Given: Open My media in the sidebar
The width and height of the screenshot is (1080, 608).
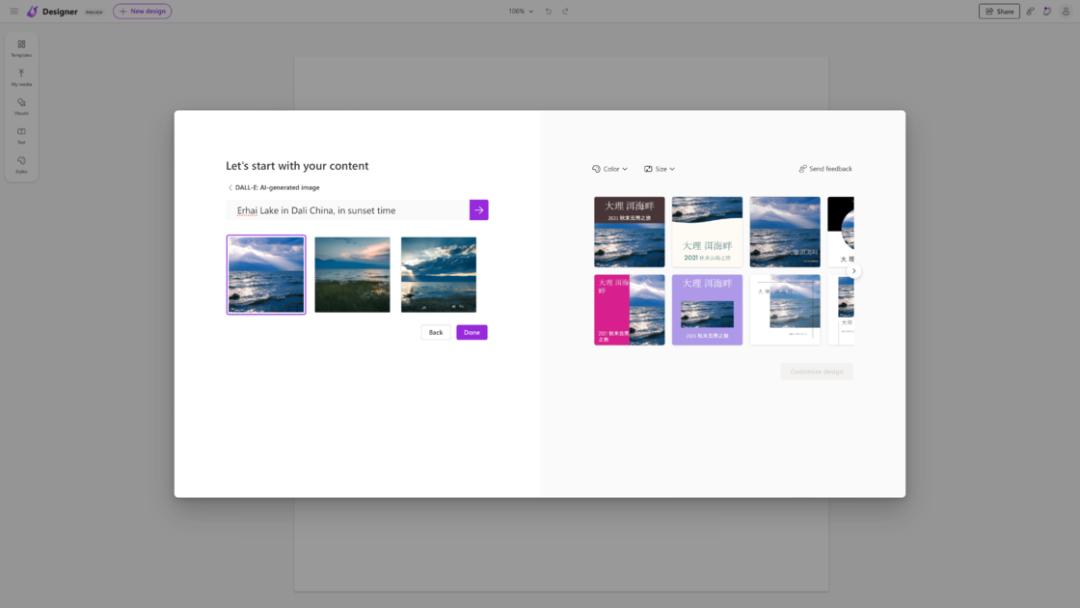Looking at the screenshot, I should [21, 77].
